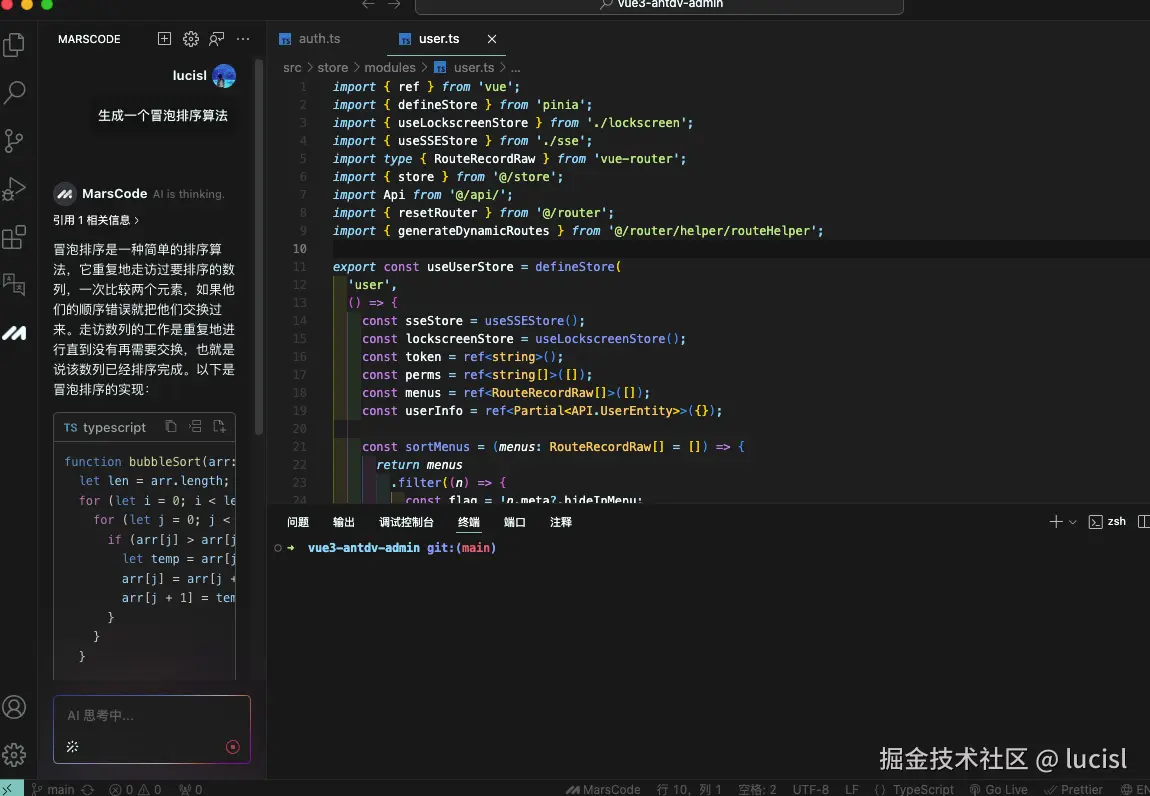This screenshot has height=796, width=1150.
Task: Open the Extensions view
Action: (x=14, y=236)
